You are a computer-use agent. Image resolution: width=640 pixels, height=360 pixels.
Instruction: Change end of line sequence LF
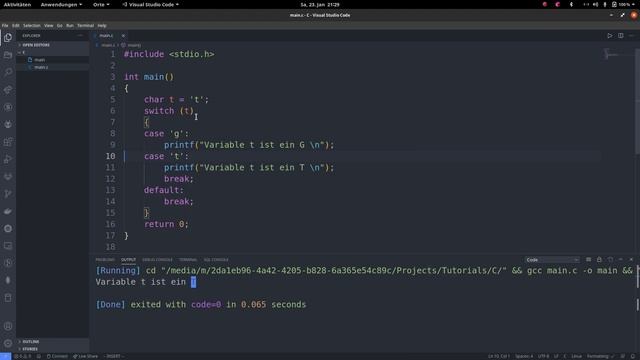tap(556, 356)
